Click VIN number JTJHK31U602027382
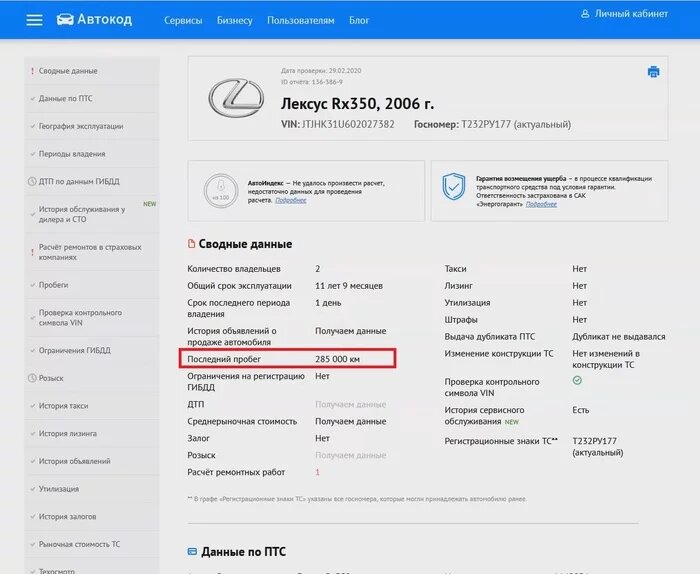 (x=348, y=125)
